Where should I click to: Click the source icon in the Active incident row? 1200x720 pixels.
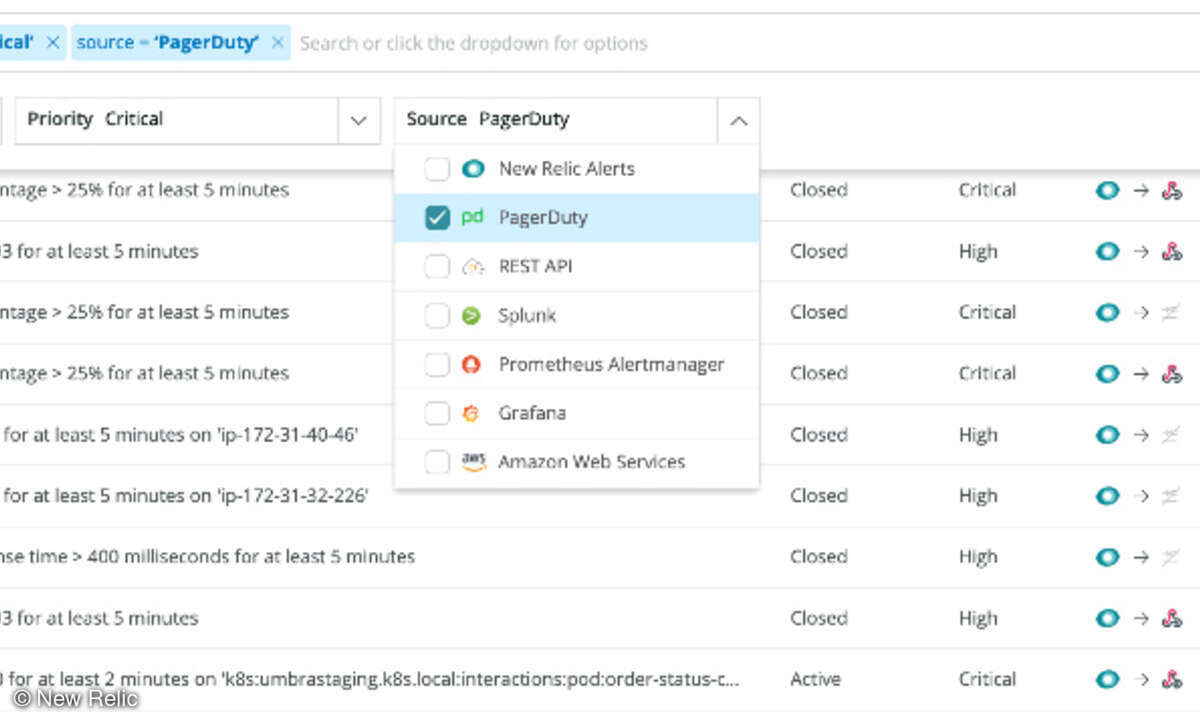1107,680
